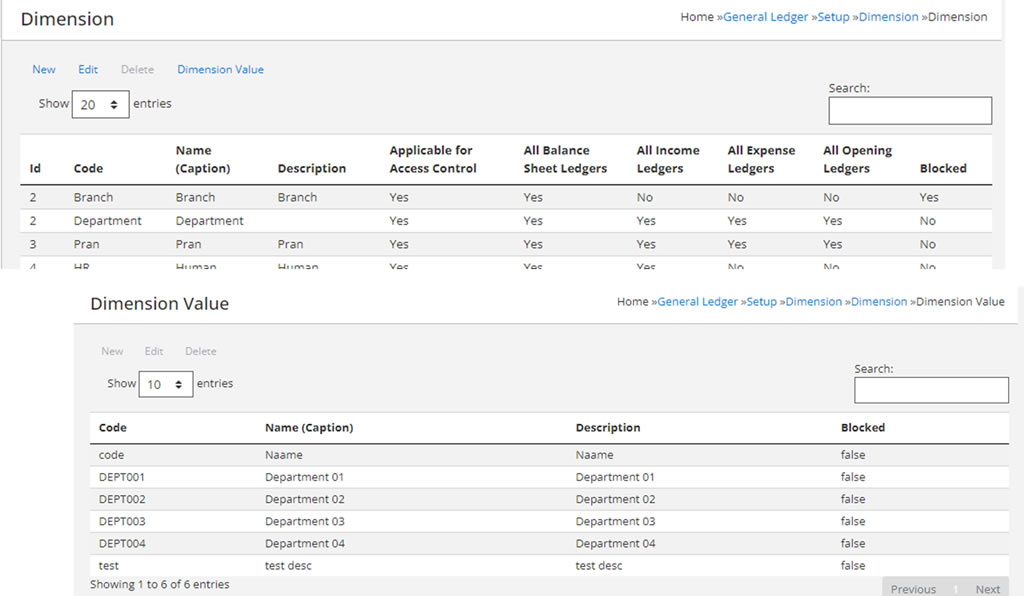Click Edit in the Dimension toolbar
The height and width of the screenshot is (596, 1024).
click(x=88, y=70)
